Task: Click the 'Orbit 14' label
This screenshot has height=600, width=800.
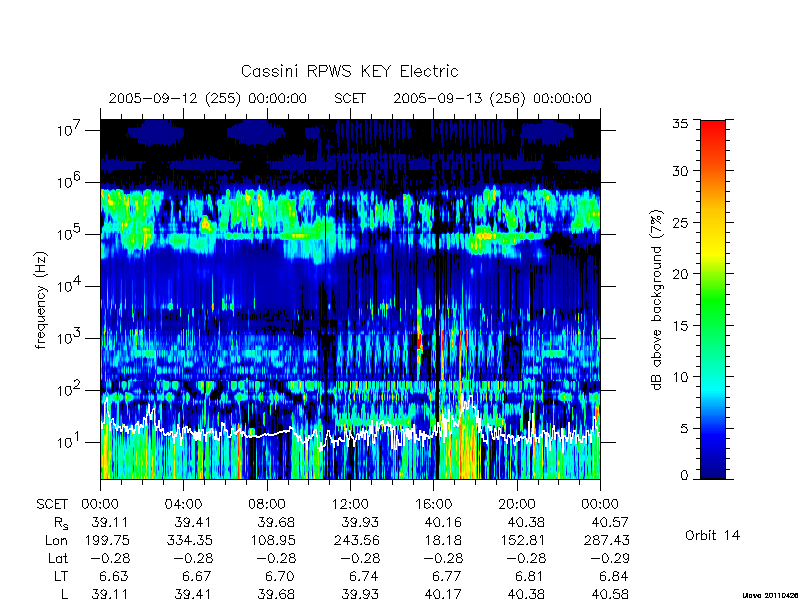Action: point(712,535)
